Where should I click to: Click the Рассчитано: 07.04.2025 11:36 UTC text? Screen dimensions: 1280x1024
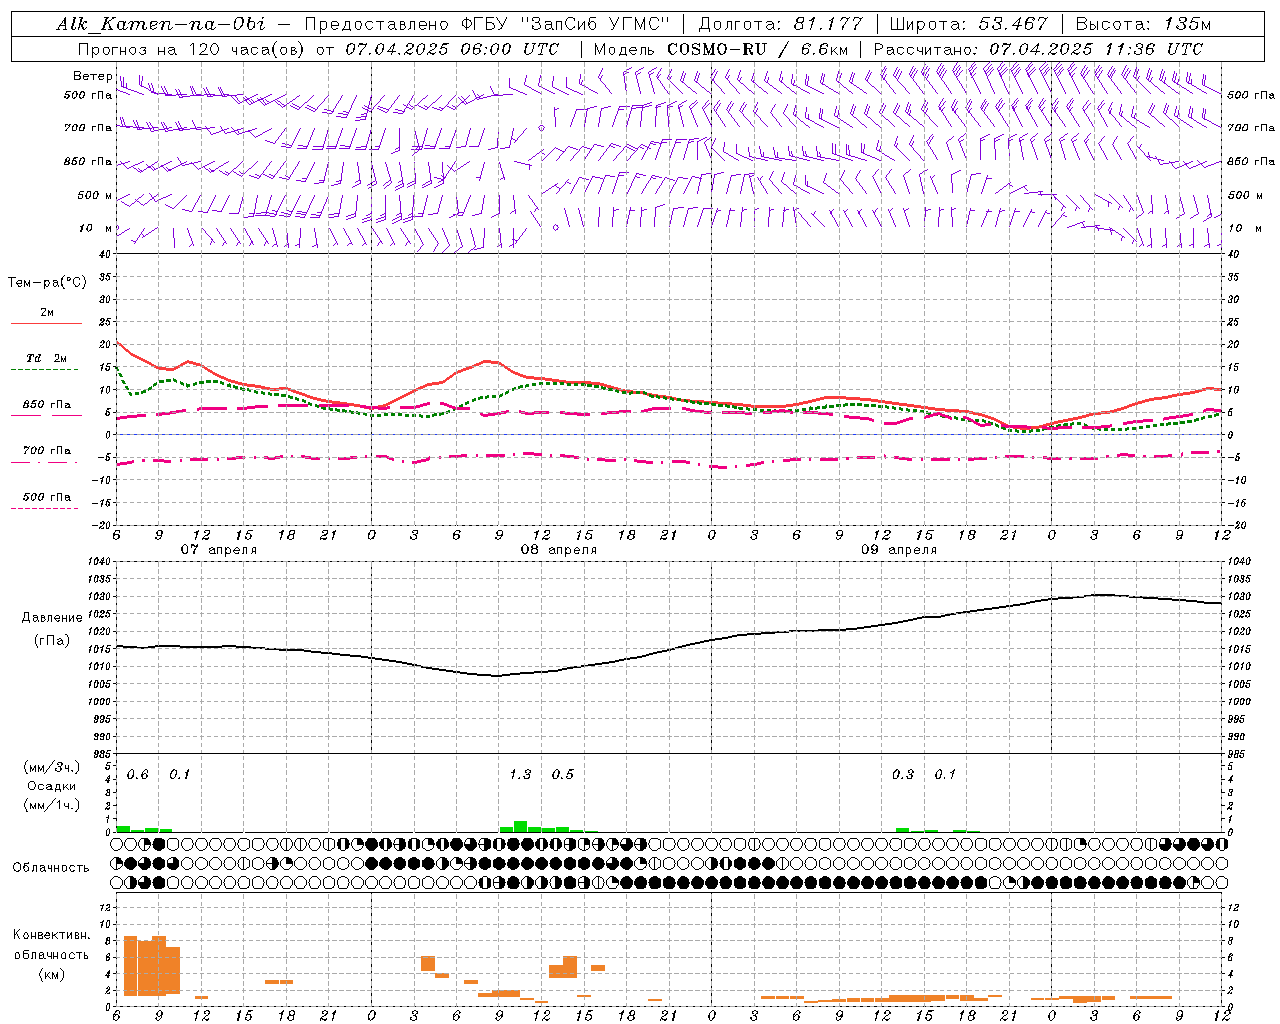(1039, 49)
